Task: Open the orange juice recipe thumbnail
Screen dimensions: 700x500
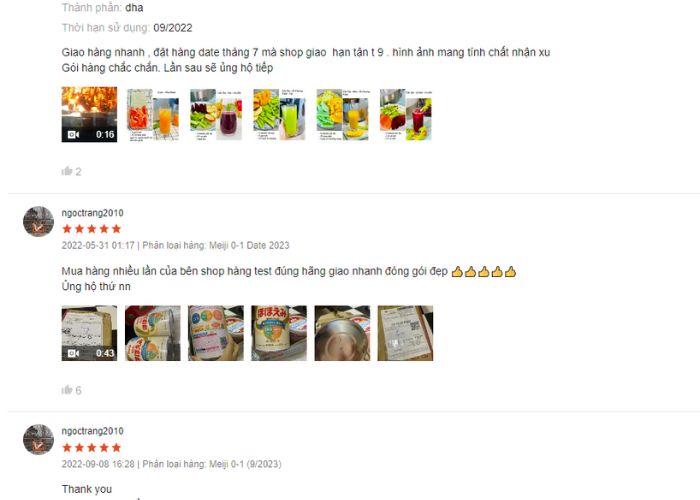Action: click(153, 114)
